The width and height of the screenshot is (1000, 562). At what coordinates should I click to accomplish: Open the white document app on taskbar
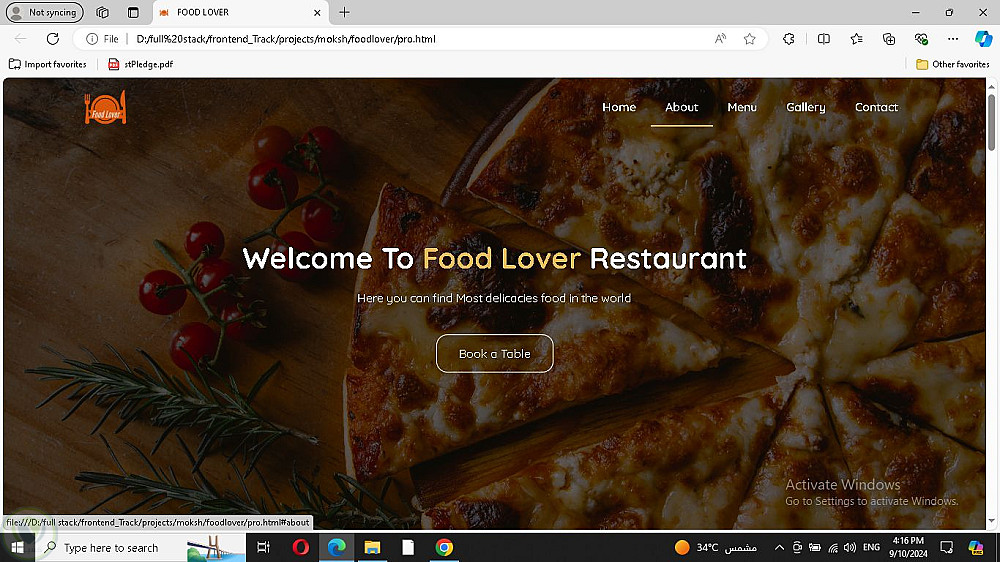pos(408,547)
